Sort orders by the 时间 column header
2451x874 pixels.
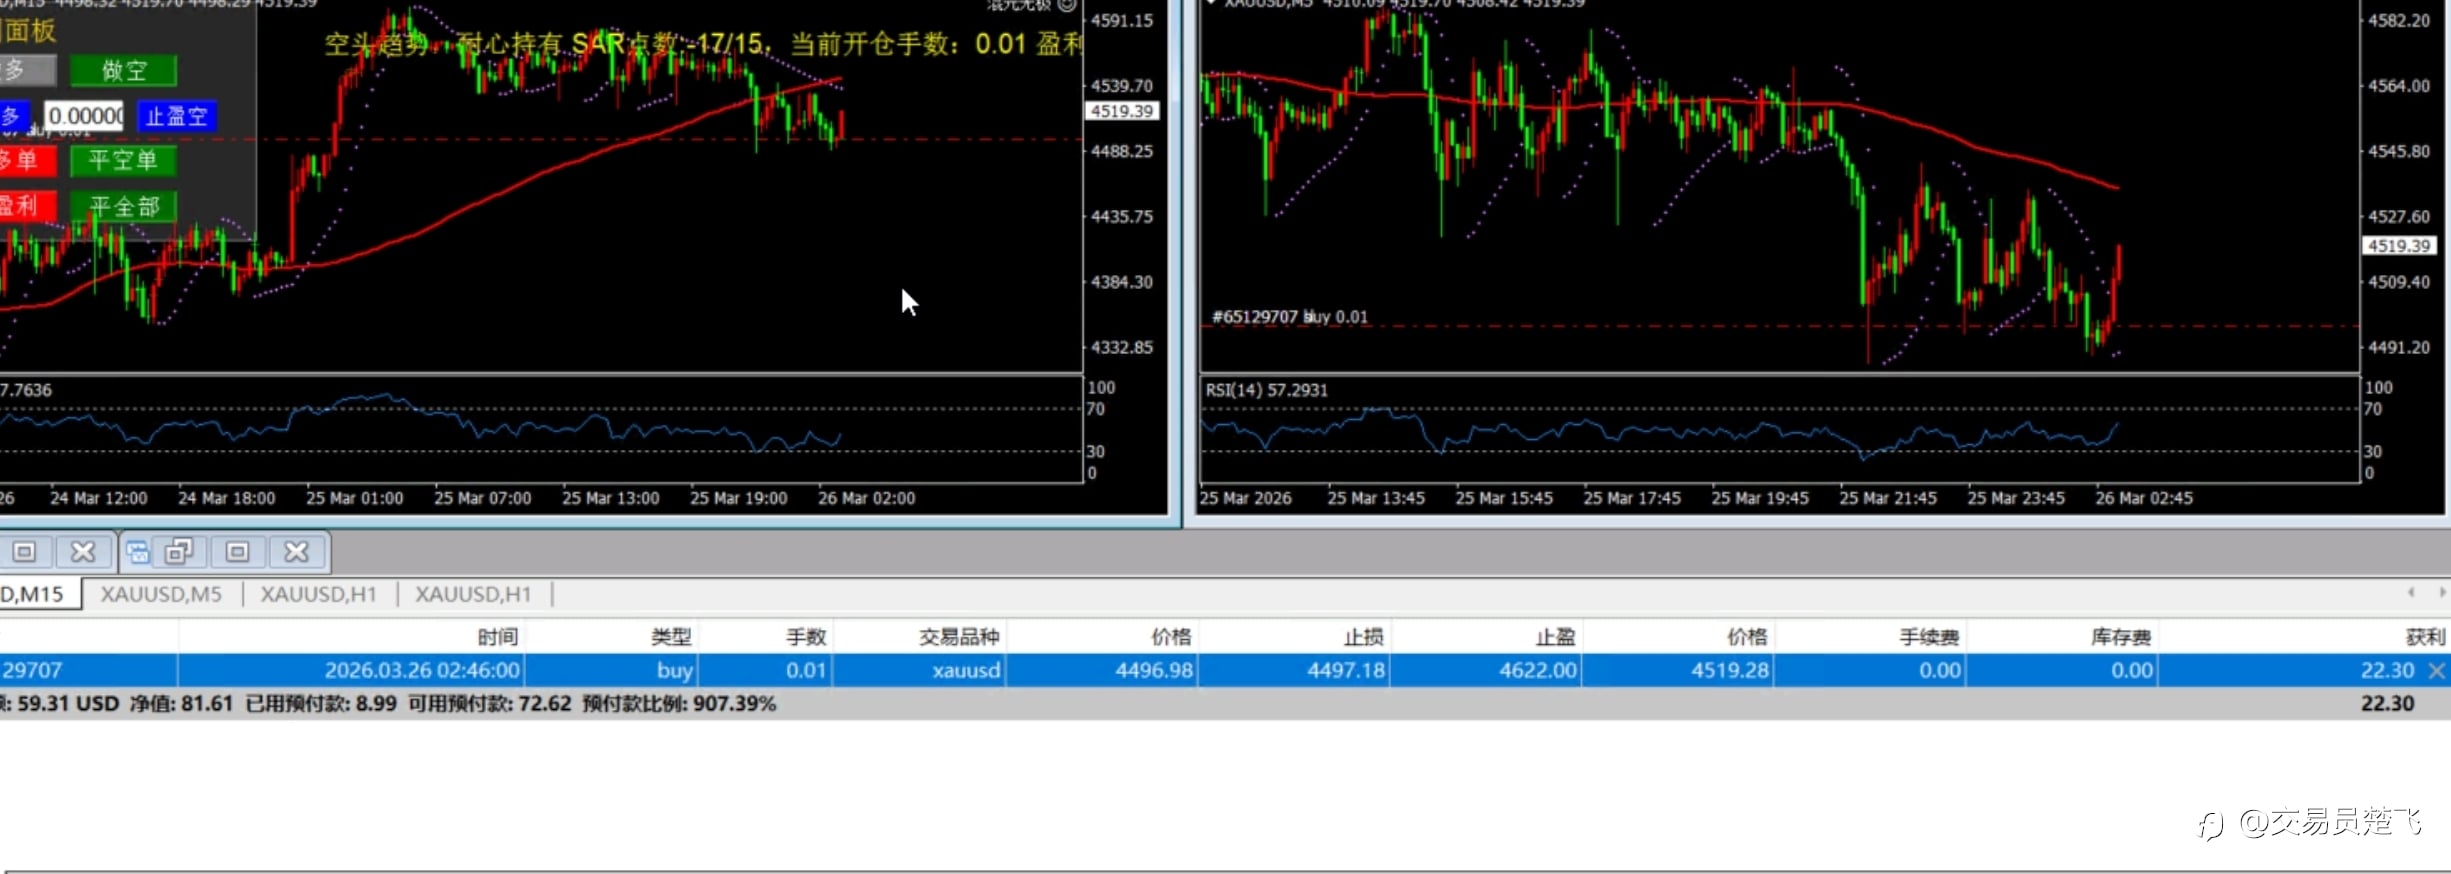point(497,637)
